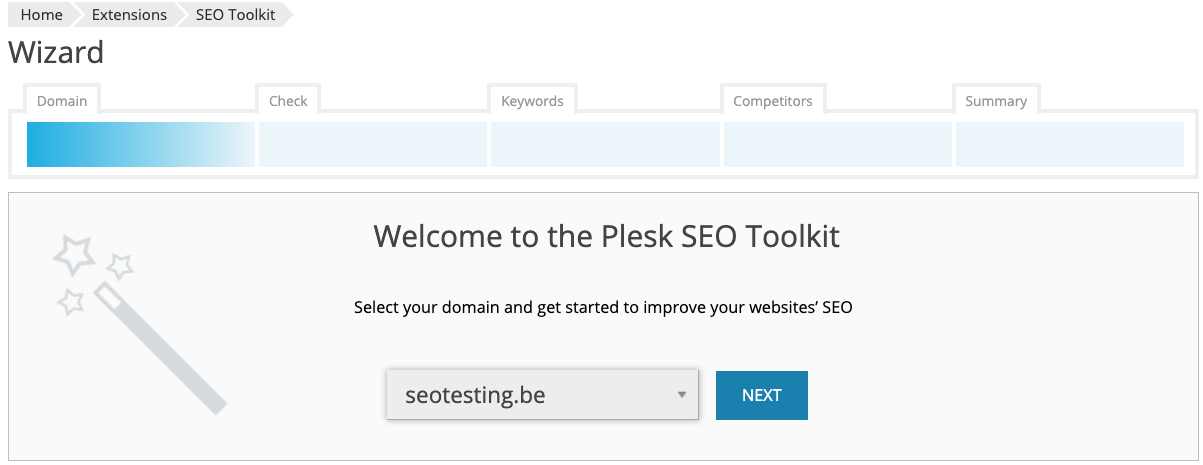The image size is (1203, 465).
Task: Open the Keywords wizard step
Action: (532, 101)
